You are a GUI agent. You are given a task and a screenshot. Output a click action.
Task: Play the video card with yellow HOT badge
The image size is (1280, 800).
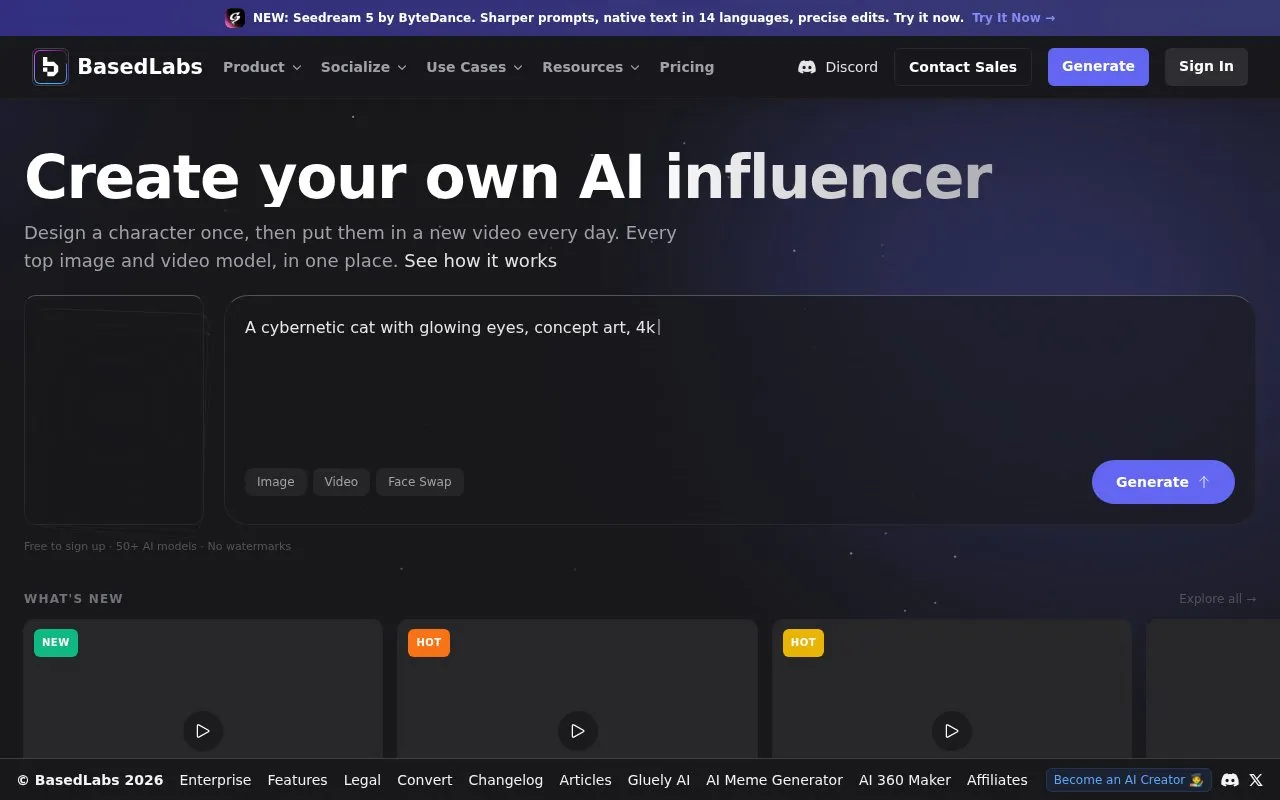(952, 731)
